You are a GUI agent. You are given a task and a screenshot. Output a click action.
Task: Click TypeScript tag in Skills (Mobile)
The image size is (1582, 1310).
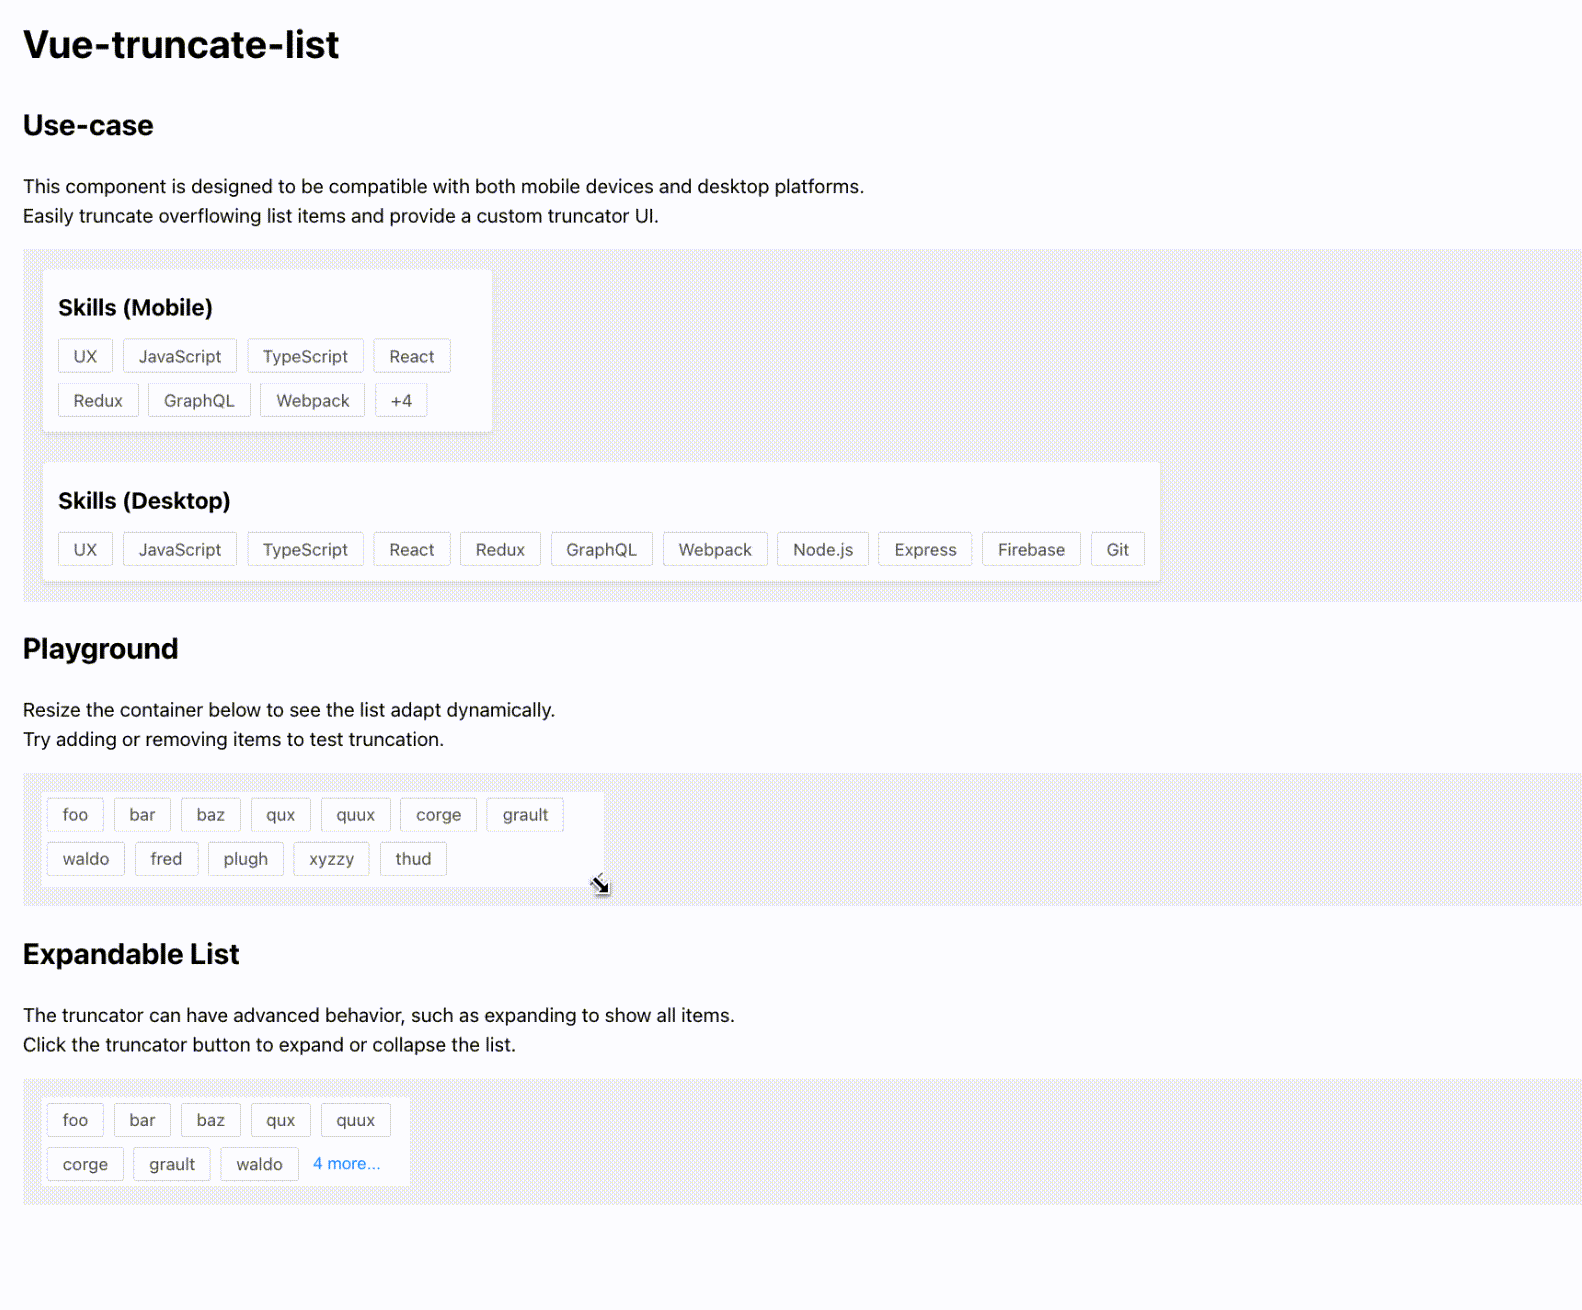point(305,356)
